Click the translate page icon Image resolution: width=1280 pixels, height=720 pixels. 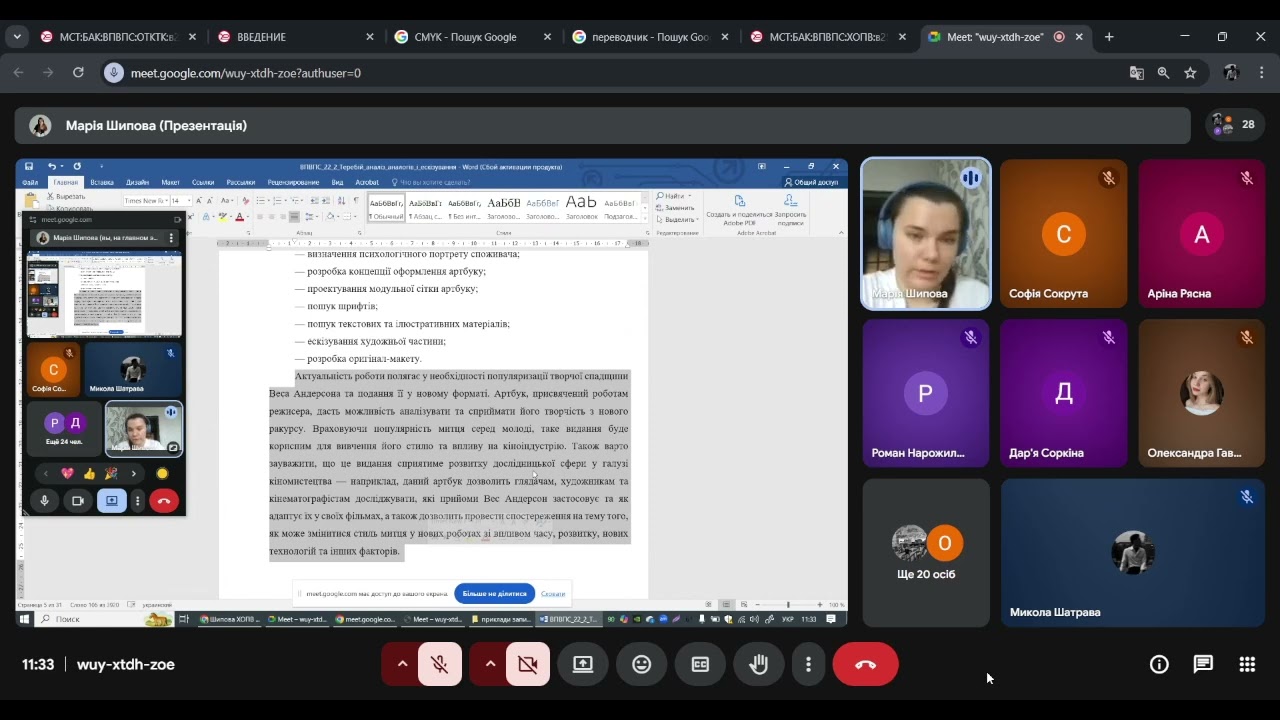coord(1137,73)
